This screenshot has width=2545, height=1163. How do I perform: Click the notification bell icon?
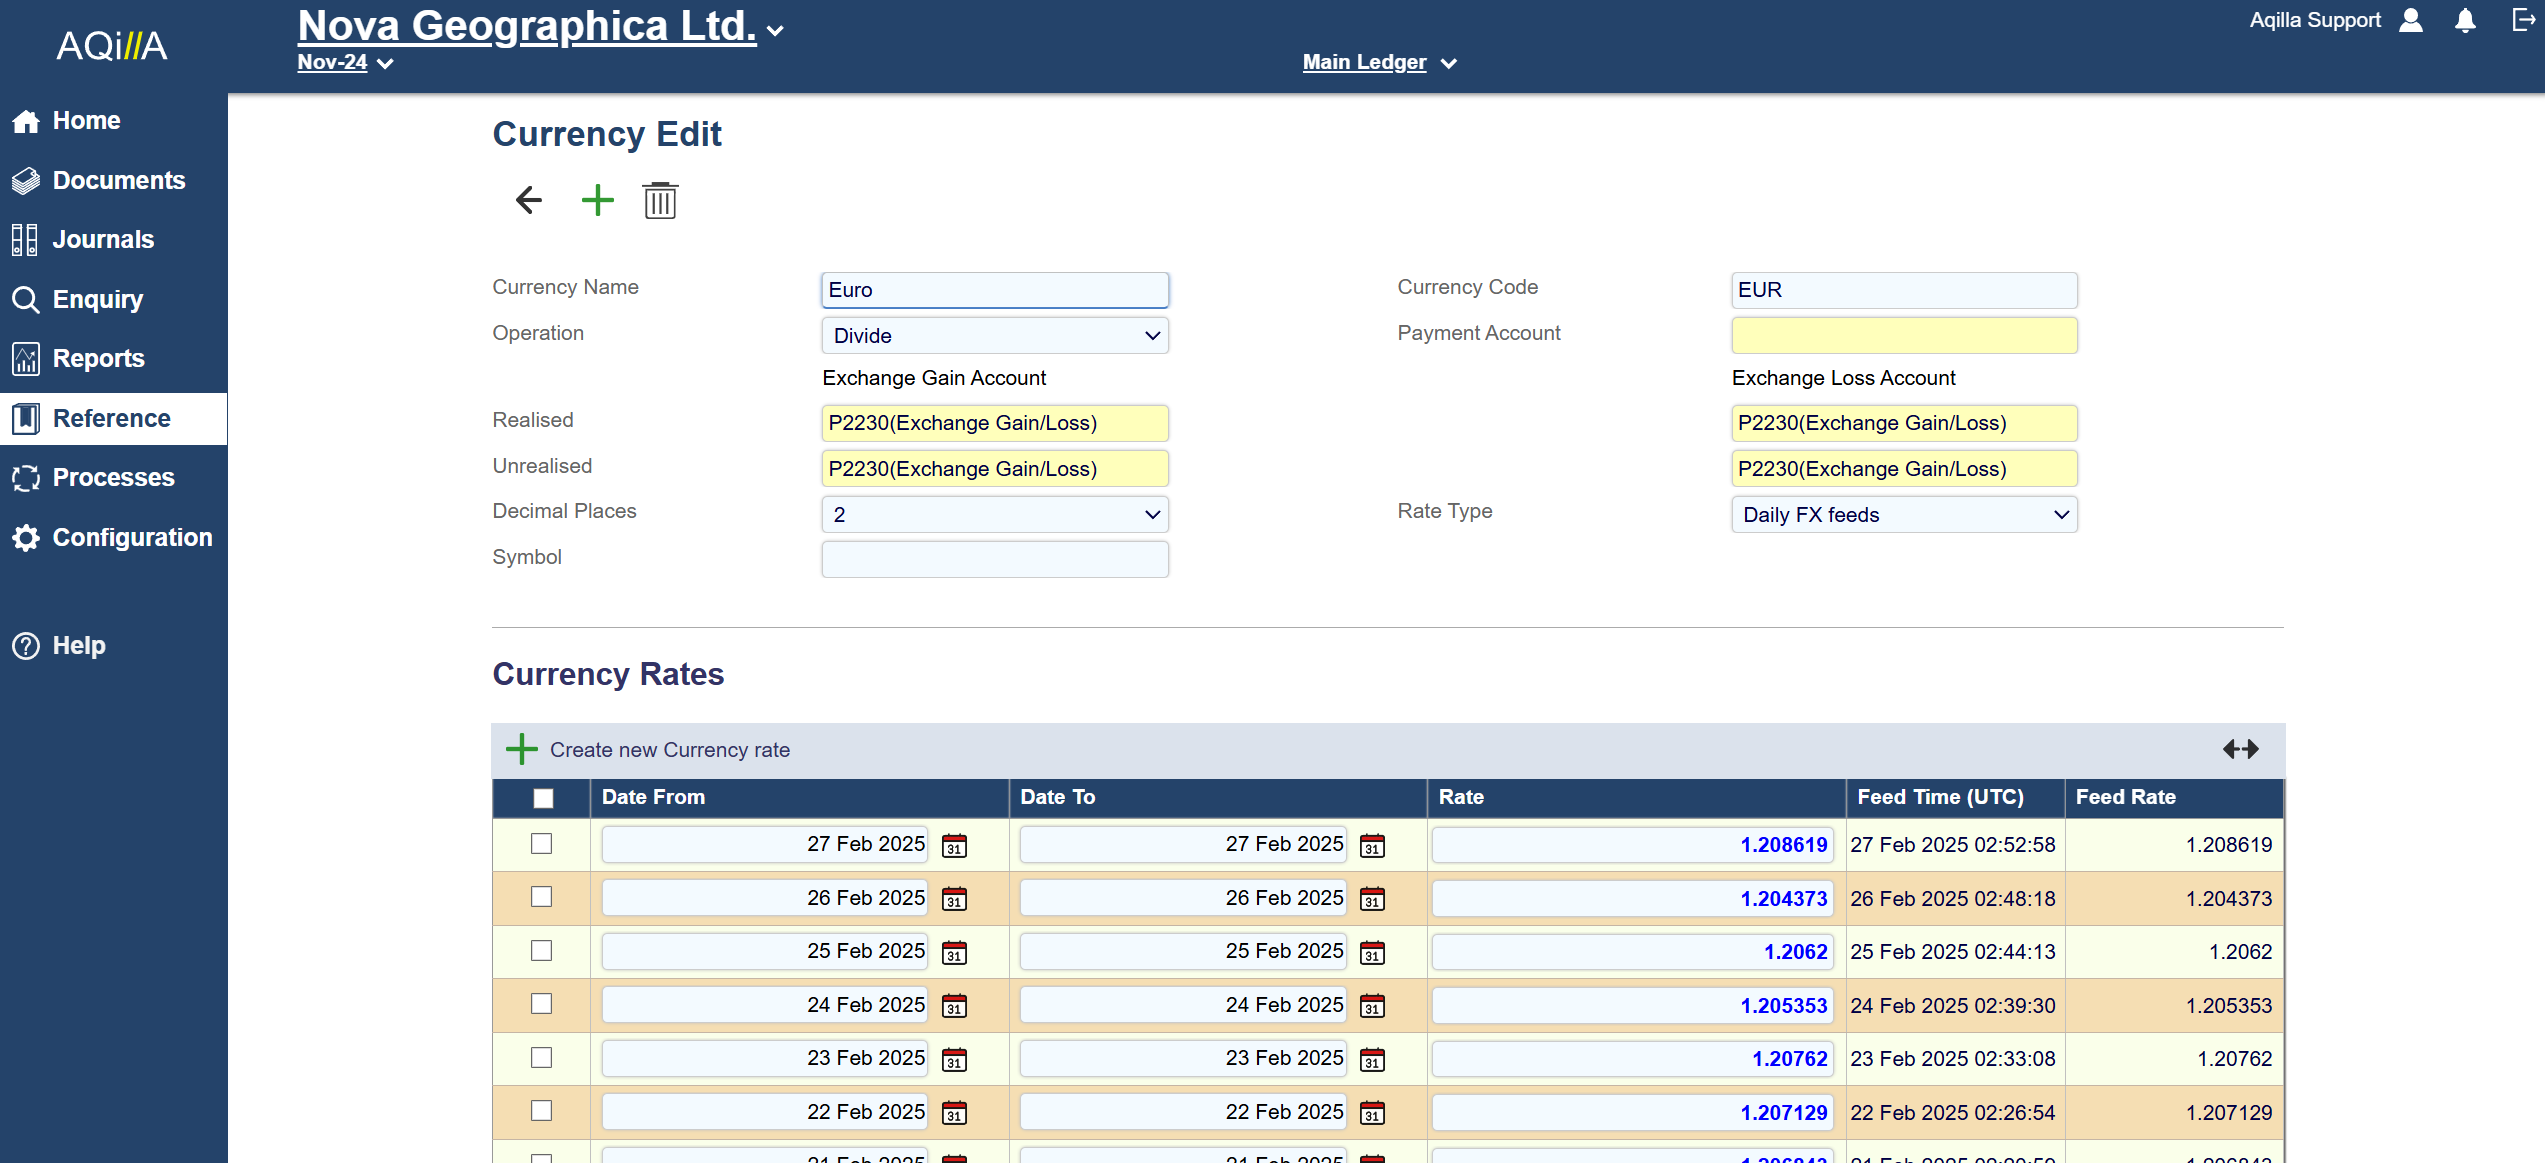click(x=2465, y=21)
